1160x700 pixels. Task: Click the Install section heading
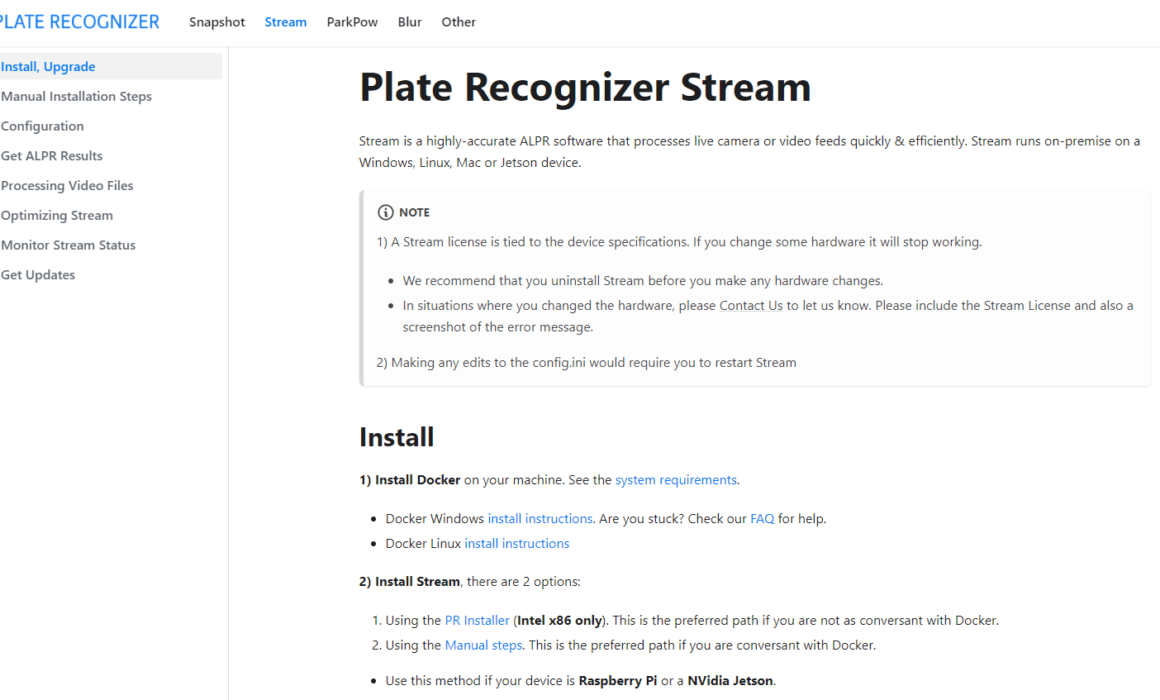[397, 437]
